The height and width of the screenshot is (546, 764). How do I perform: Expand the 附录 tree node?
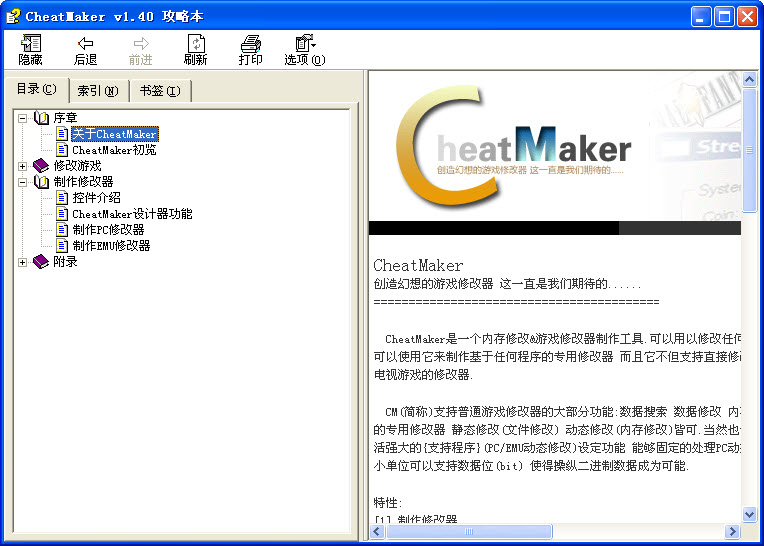[22, 262]
